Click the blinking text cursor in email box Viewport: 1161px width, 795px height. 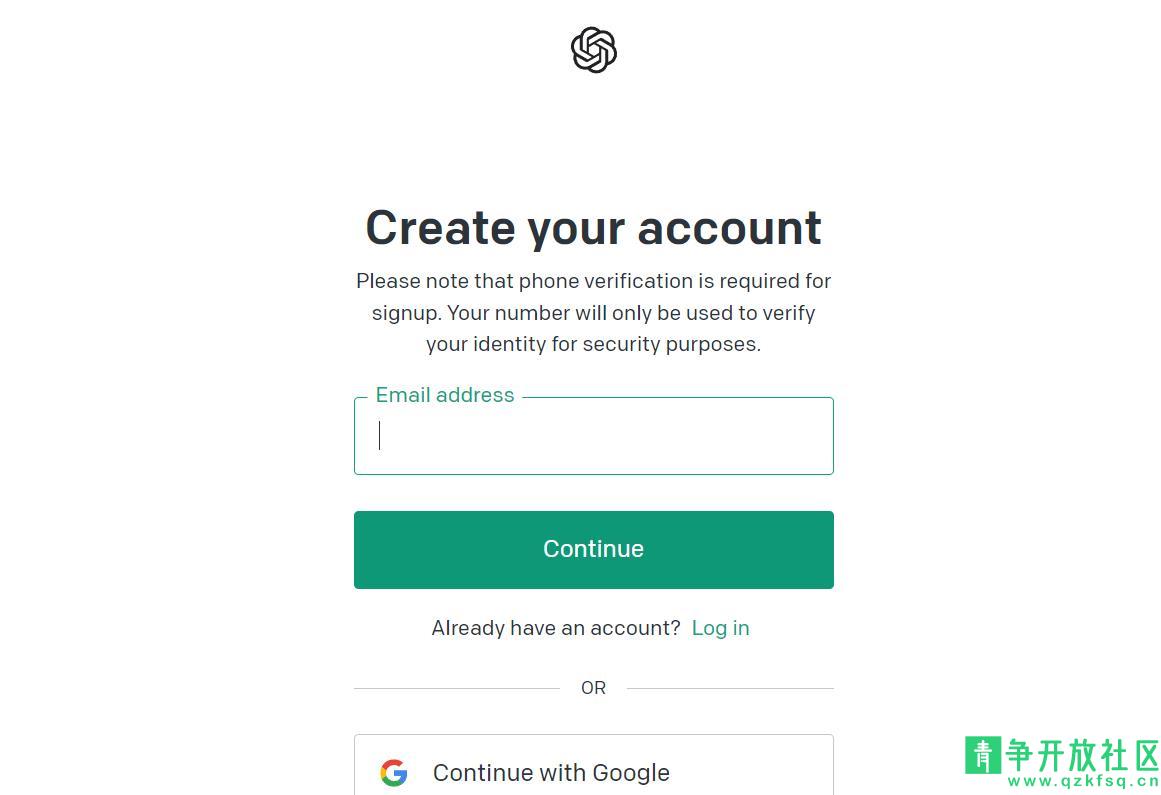(380, 435)
